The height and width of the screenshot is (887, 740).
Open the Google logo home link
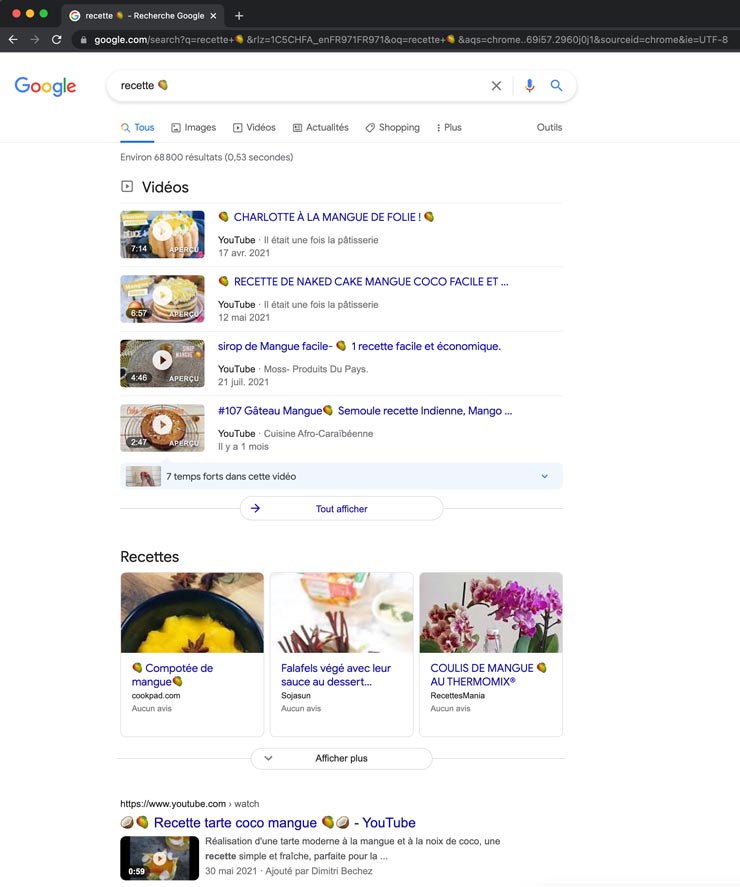[x=45, y=86]
